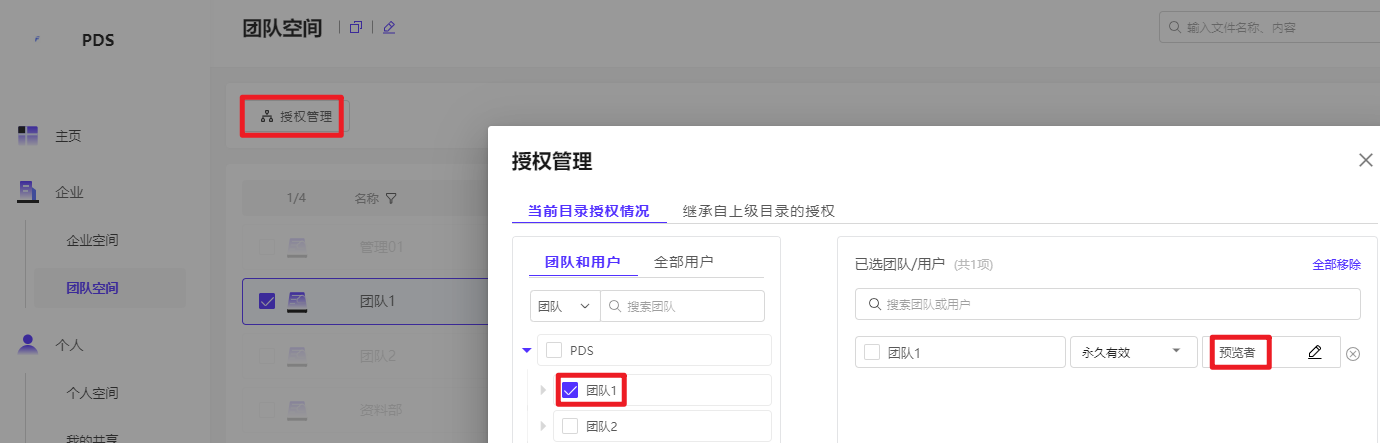Collapse the PDS tree node
This screenshot has width=1380, height=443.
527,350
